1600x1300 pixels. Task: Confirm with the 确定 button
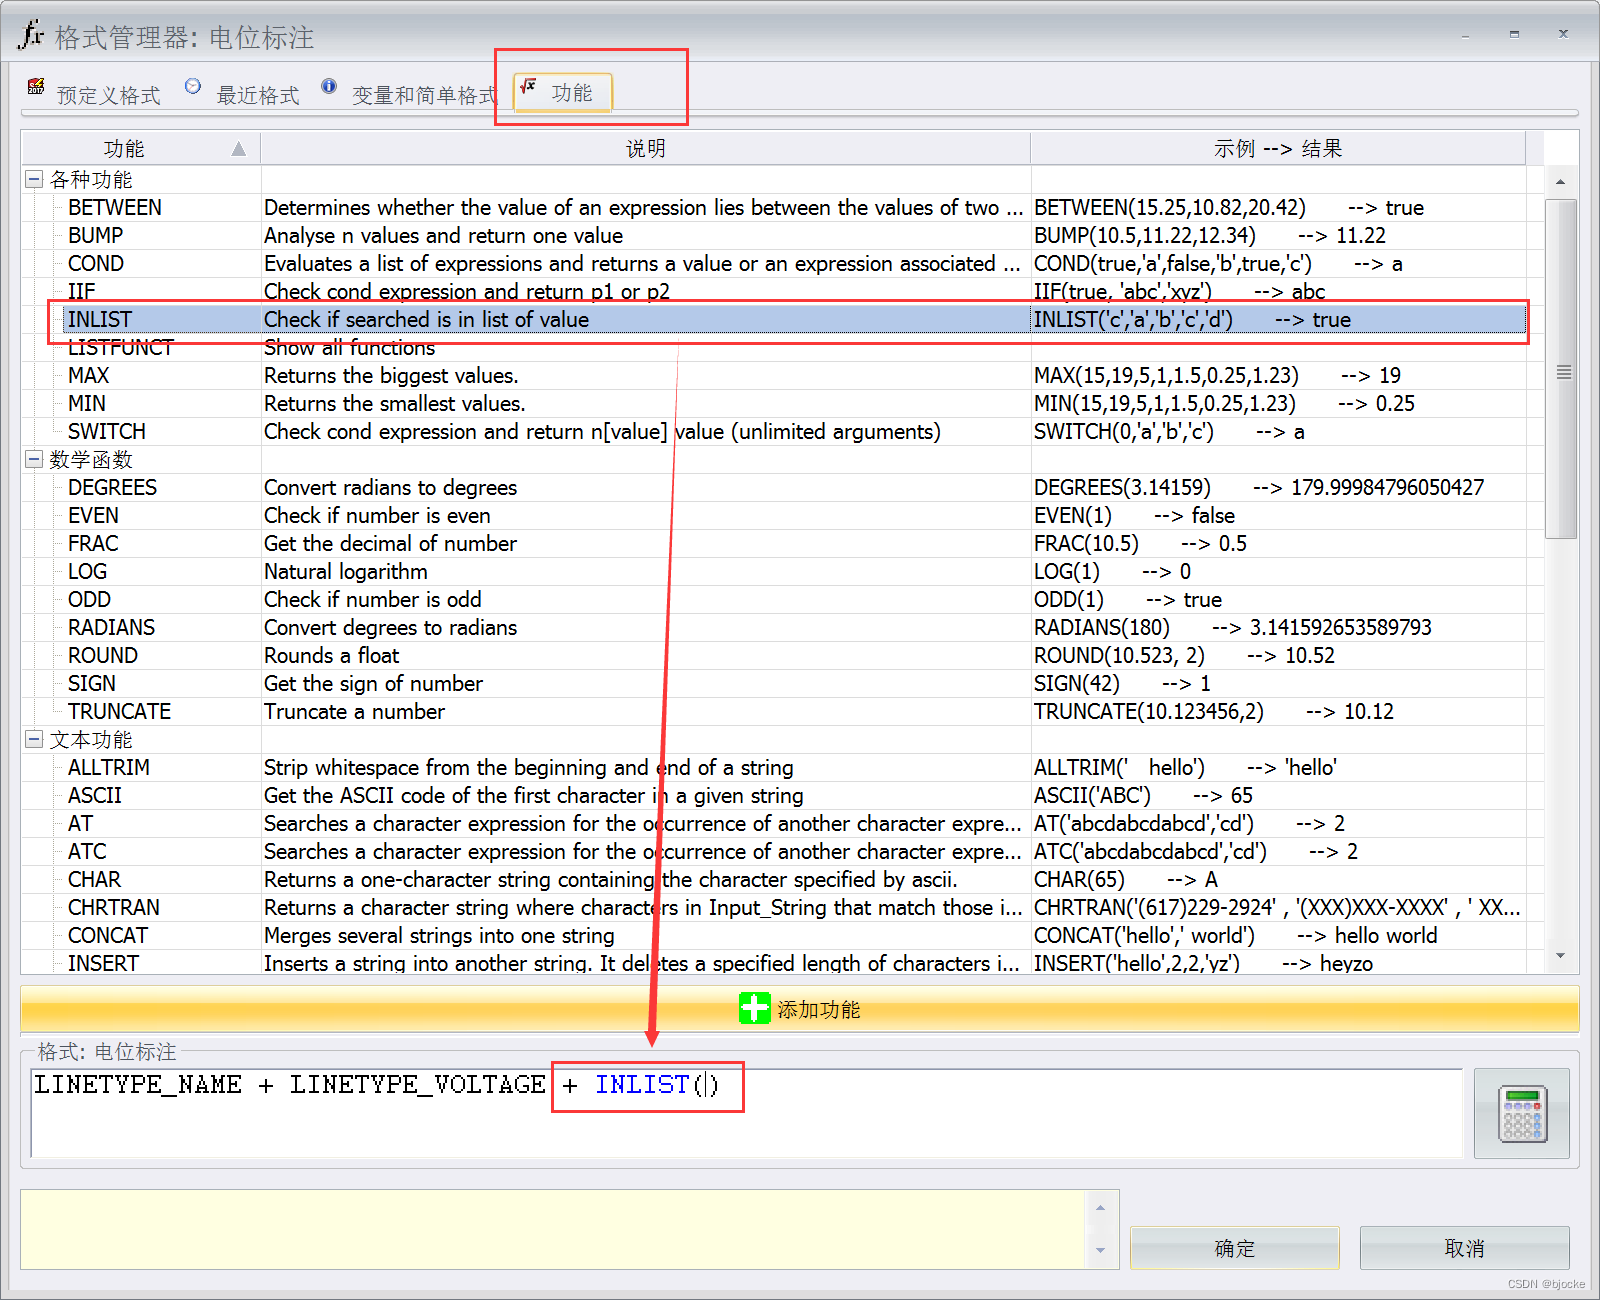[x=1235, y=1248]
